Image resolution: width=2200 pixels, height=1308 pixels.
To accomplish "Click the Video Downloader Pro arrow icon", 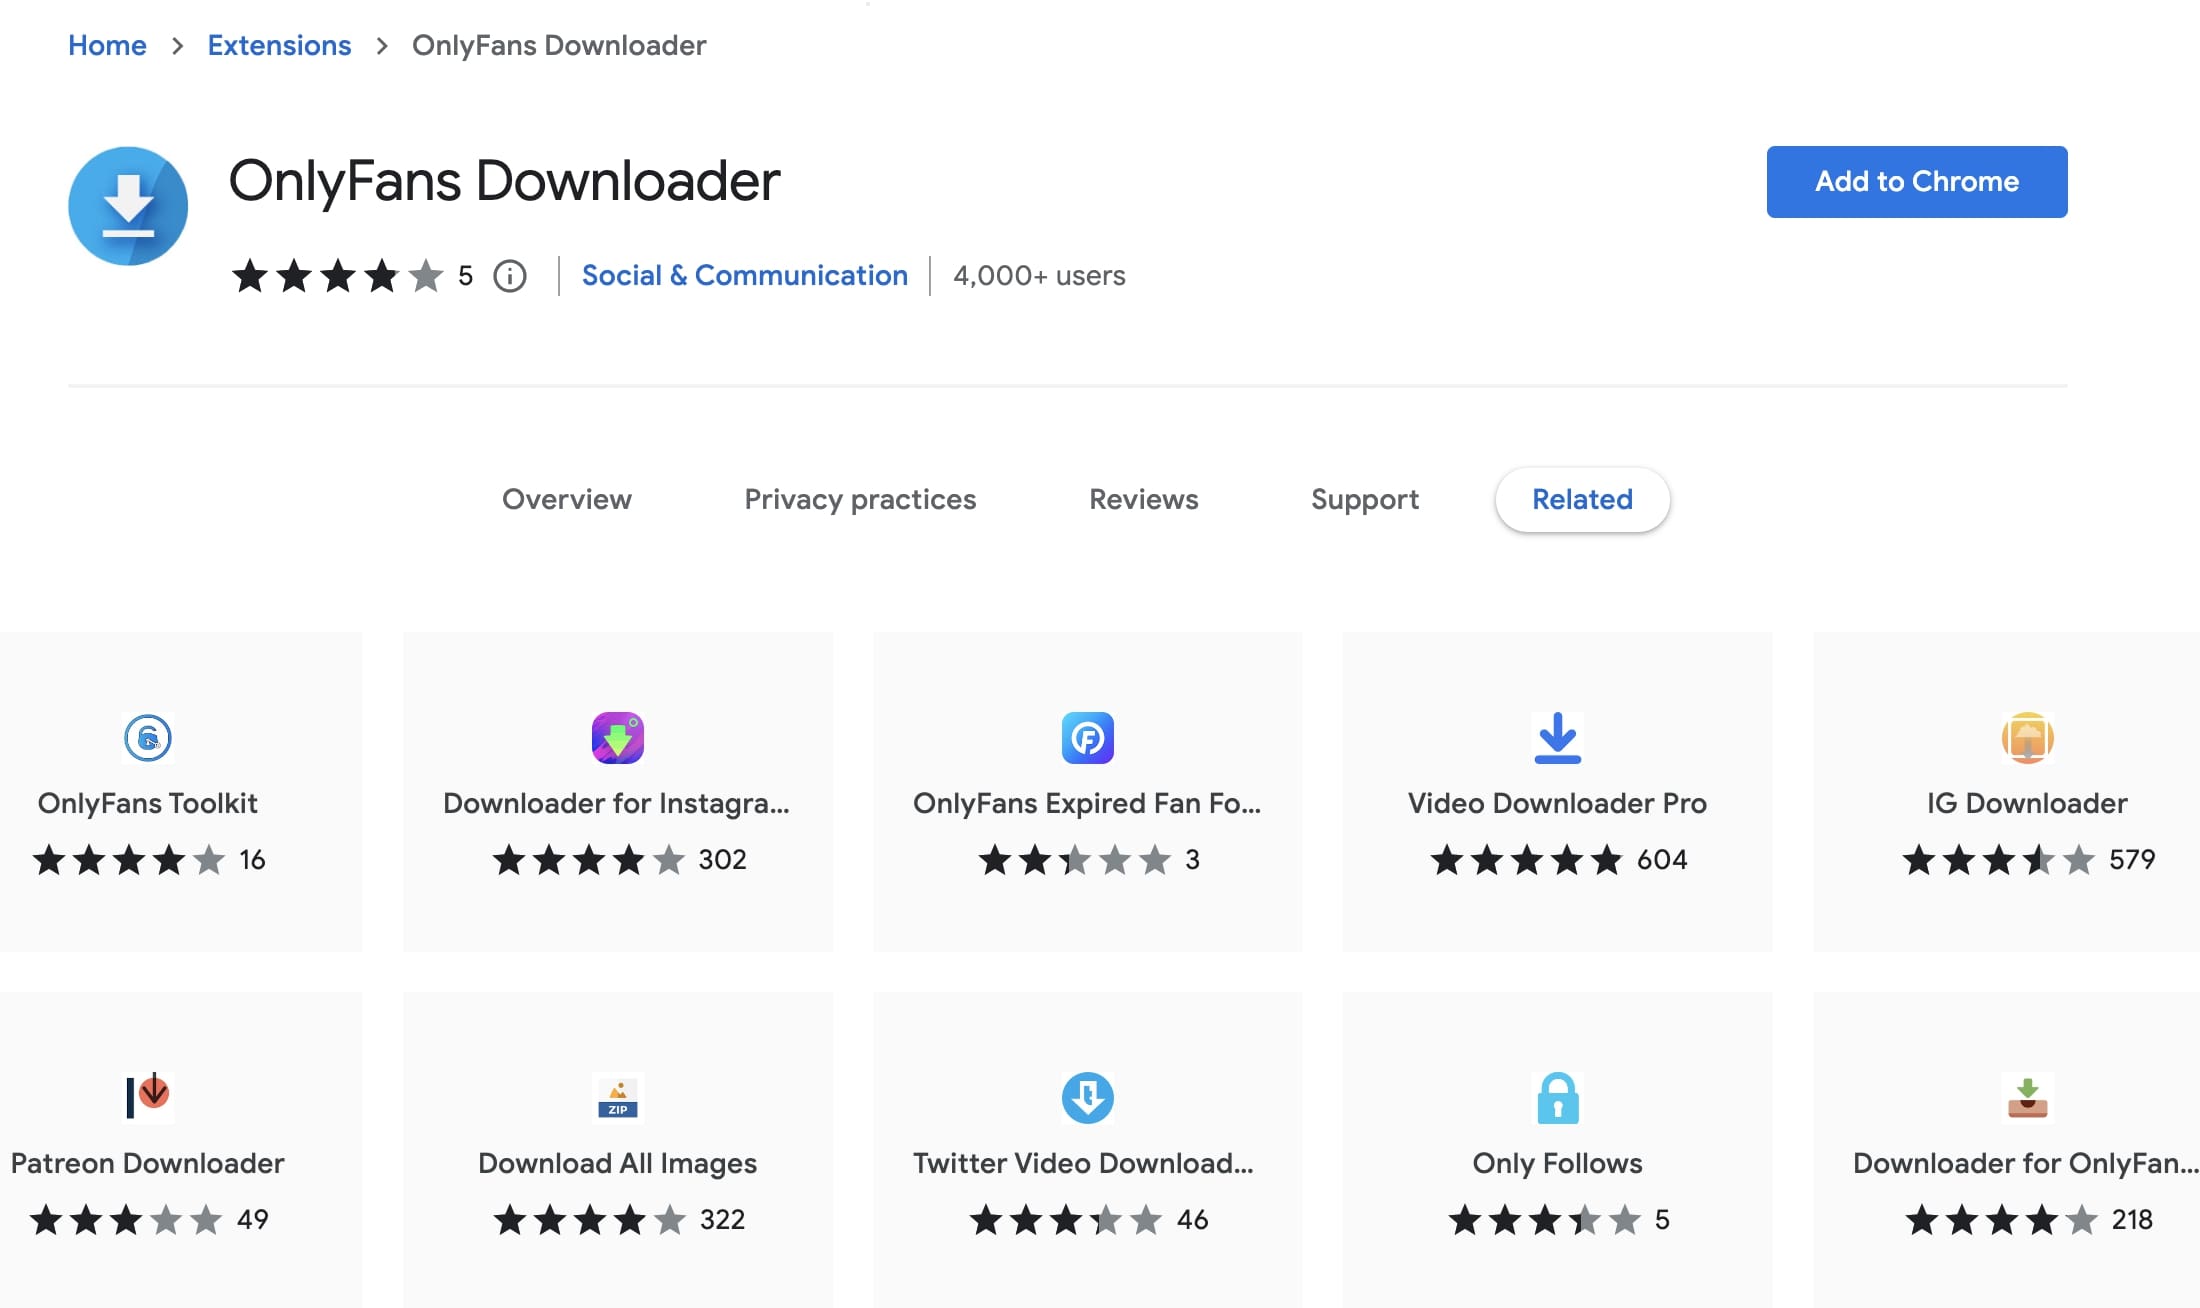I will click(1557, 738).
